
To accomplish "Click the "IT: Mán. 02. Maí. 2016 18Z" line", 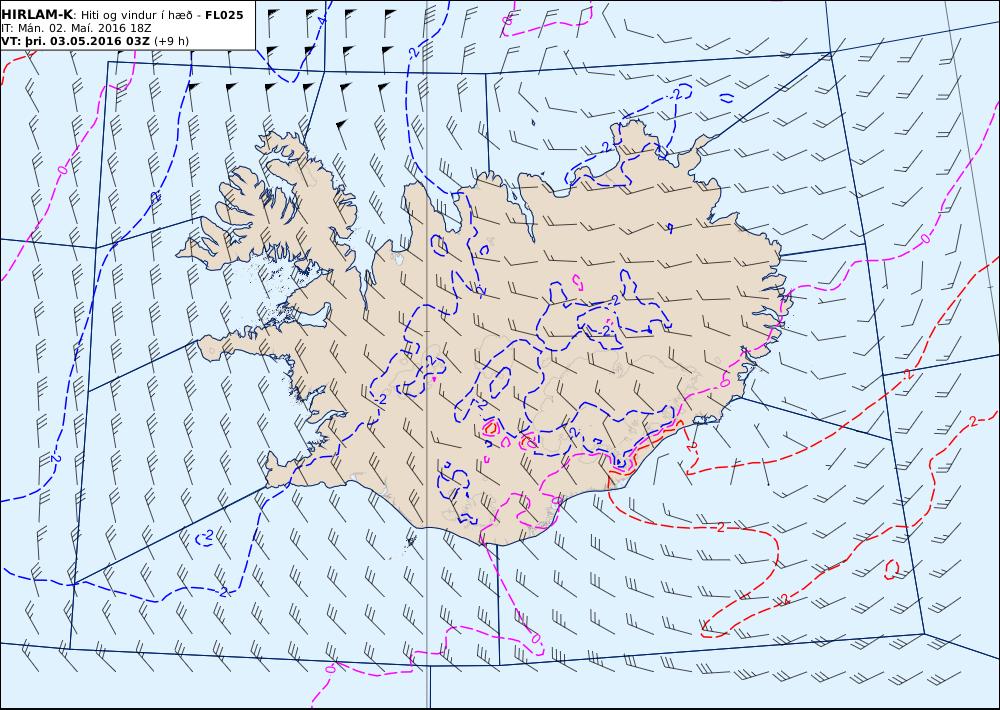I will pyautogui.click(x=76, y=28).
